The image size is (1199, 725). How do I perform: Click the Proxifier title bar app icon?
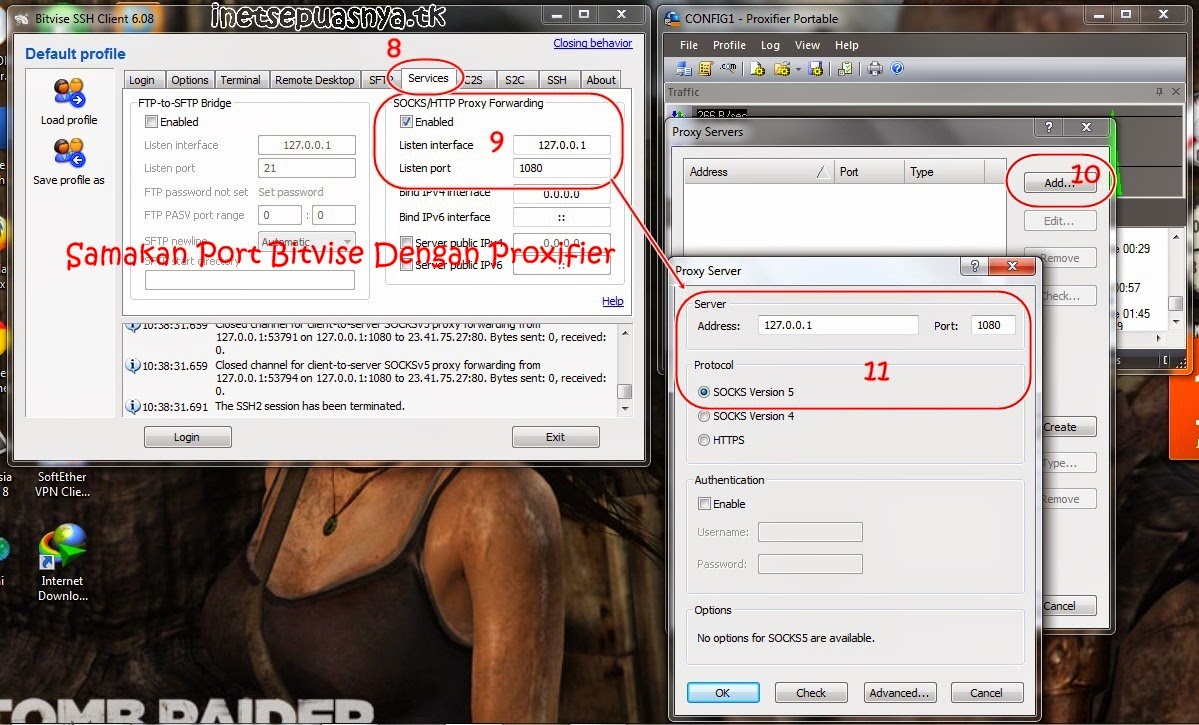pos(672,18)
